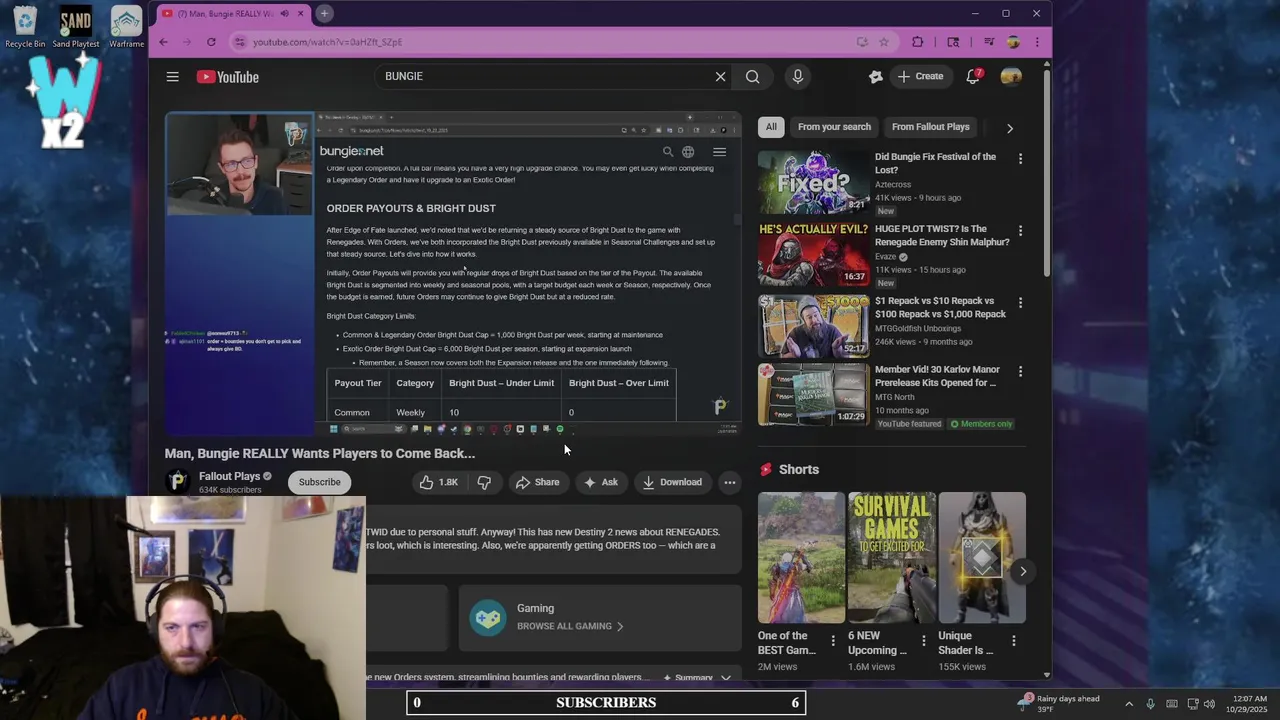
Task: Run the YouTube search with the magnifier button
Action: [x=752, y=76]
